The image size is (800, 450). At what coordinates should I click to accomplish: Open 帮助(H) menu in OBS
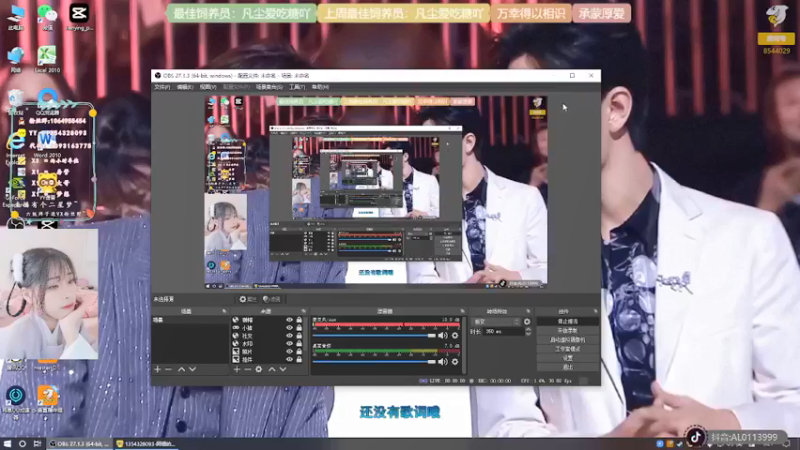[x=320, y=87]
